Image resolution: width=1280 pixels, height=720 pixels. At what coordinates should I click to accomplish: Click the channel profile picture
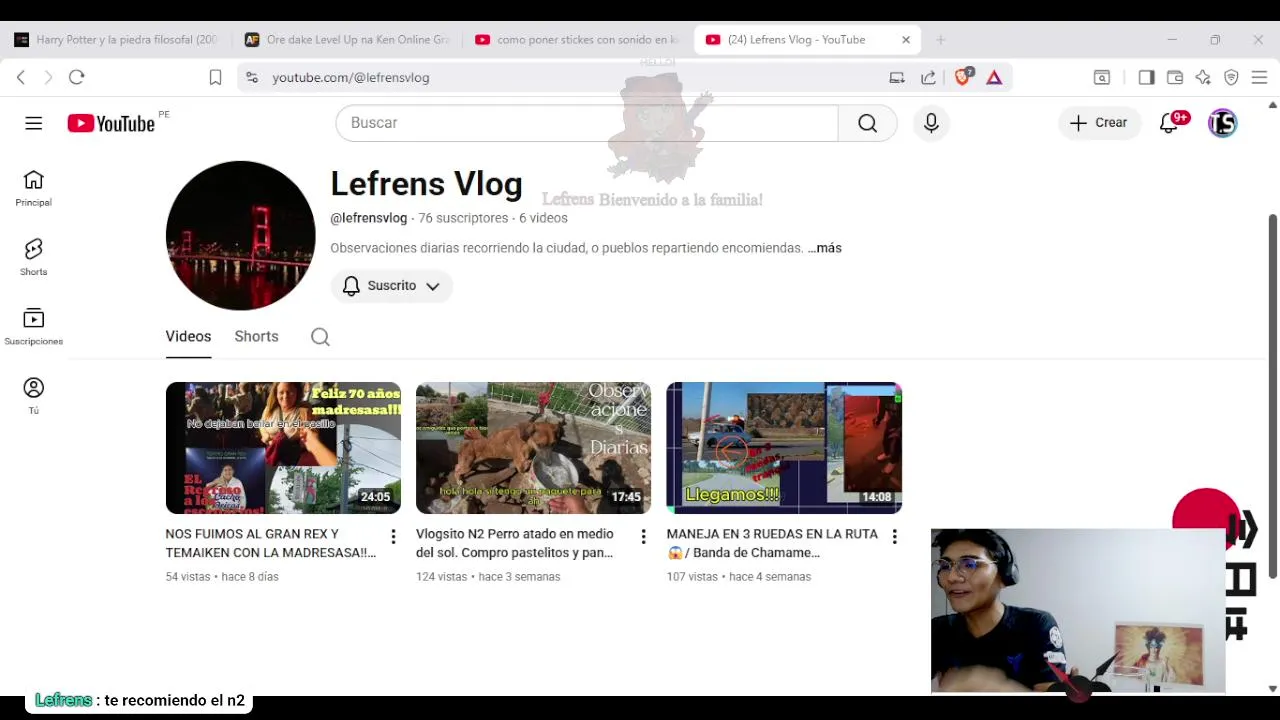tap(240, 236)
